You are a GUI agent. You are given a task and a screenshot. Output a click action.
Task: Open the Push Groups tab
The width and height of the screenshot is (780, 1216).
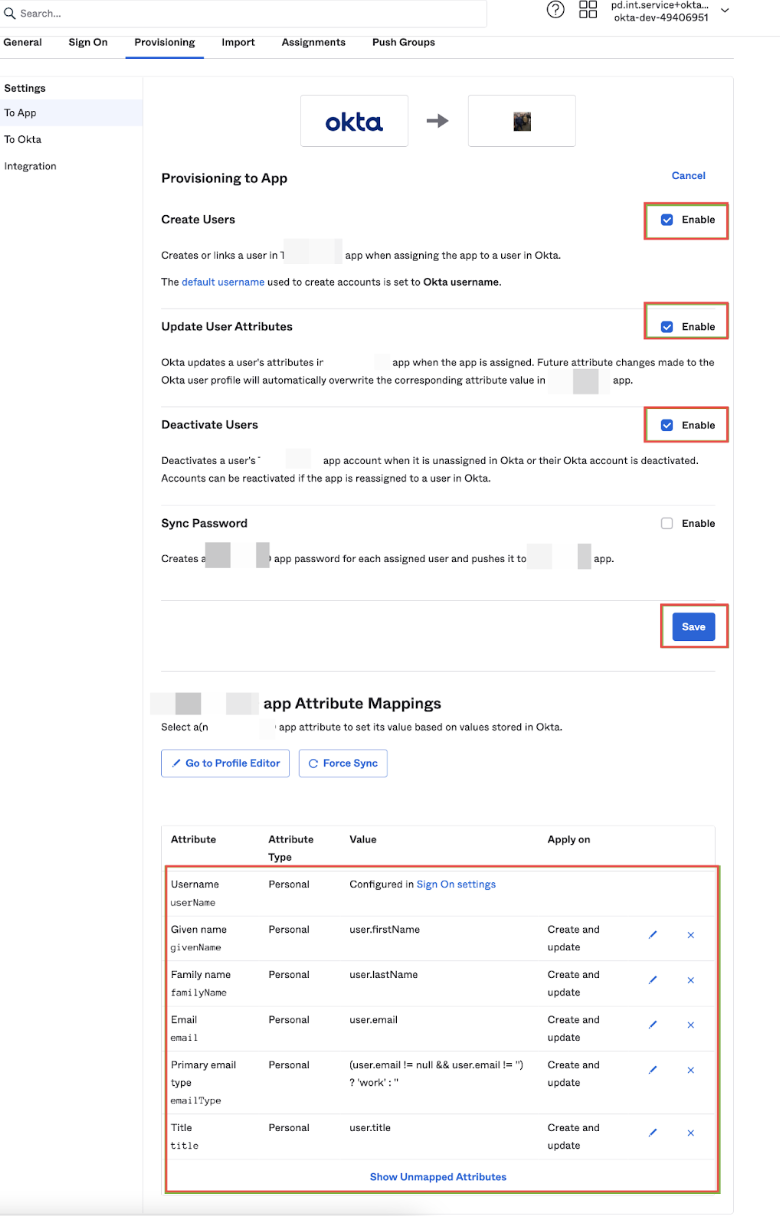point(403,42)
